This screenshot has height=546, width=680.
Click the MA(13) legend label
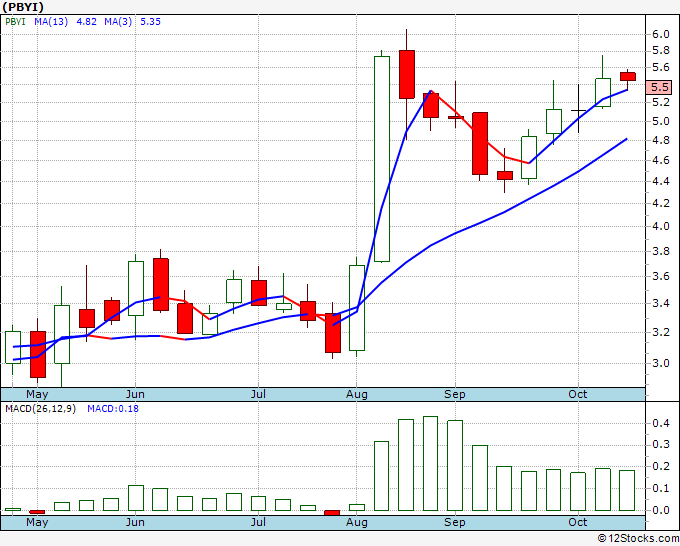(51, 22)
